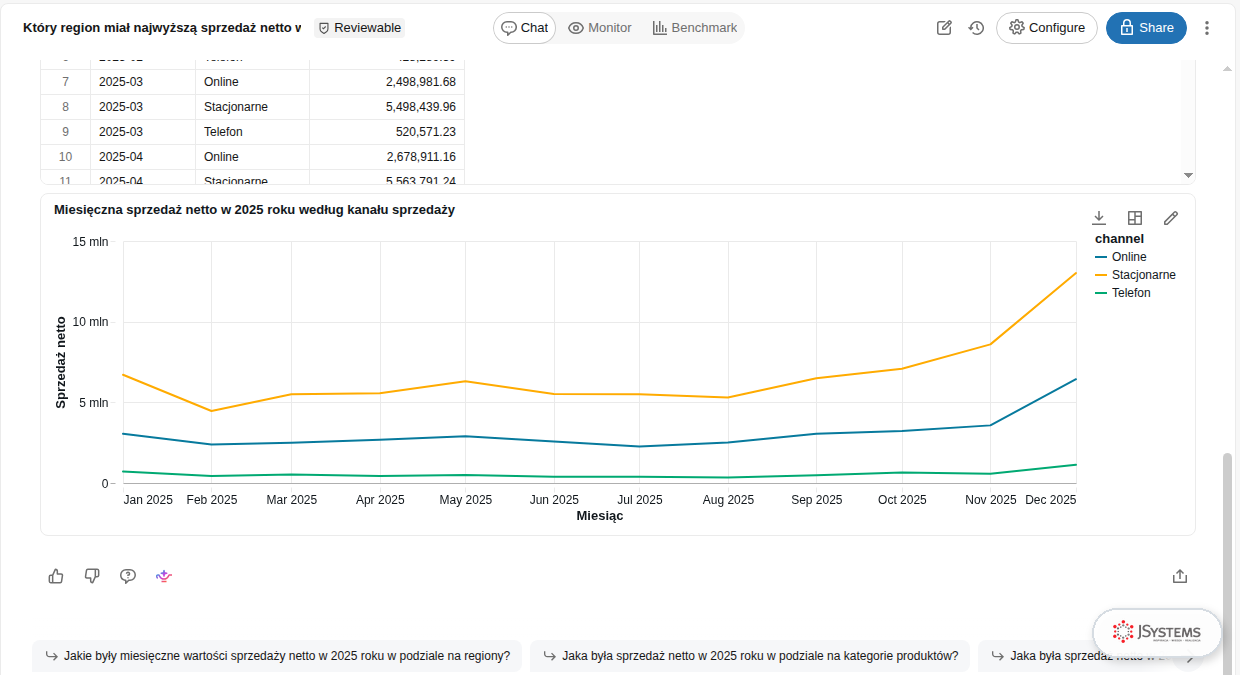Click the purple sparkle icon beside feedback icons
The image size is (1240, 675).
pos(164,576)
